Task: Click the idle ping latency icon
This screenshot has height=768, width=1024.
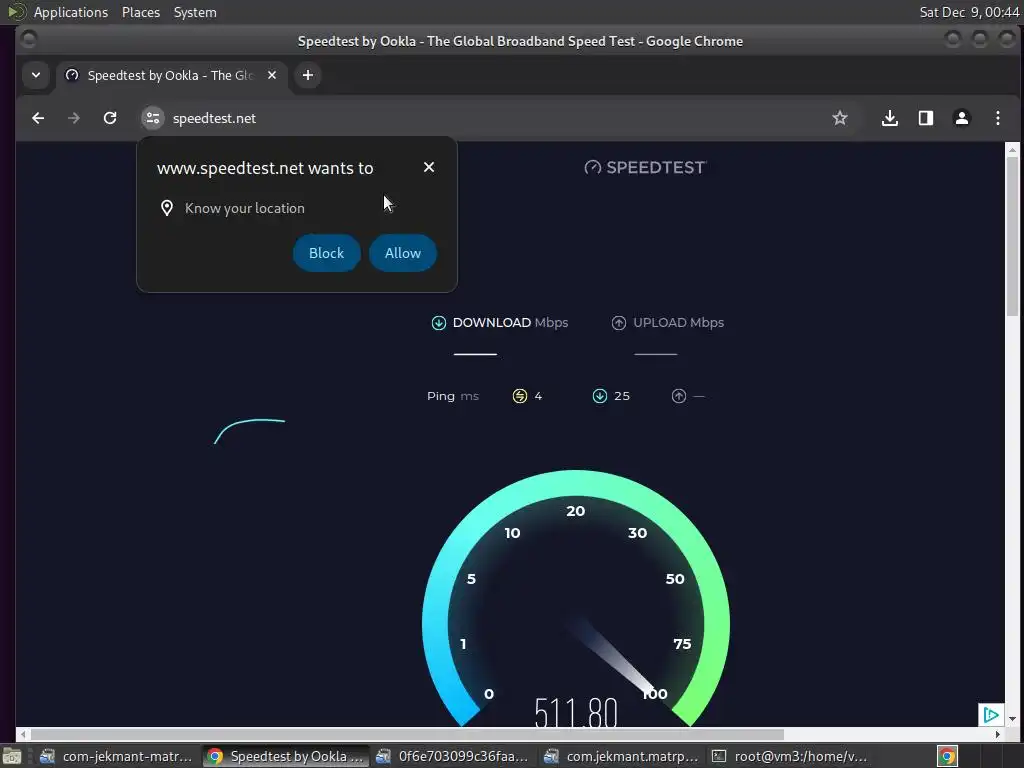Action: click(520, 396)
